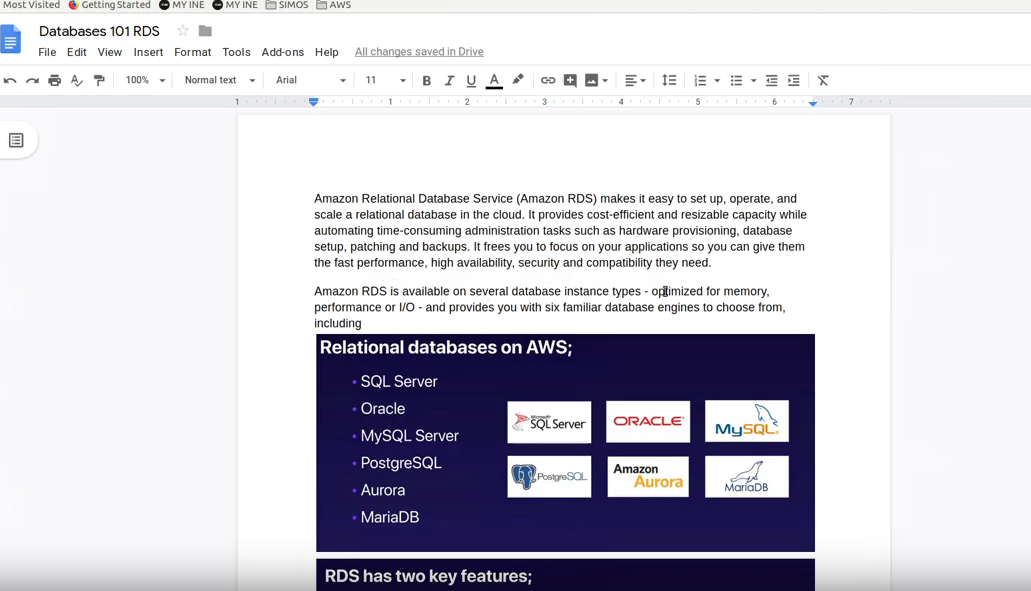Apply a numbered list
The image size is (1031, 591).
(x=700, y=80)
